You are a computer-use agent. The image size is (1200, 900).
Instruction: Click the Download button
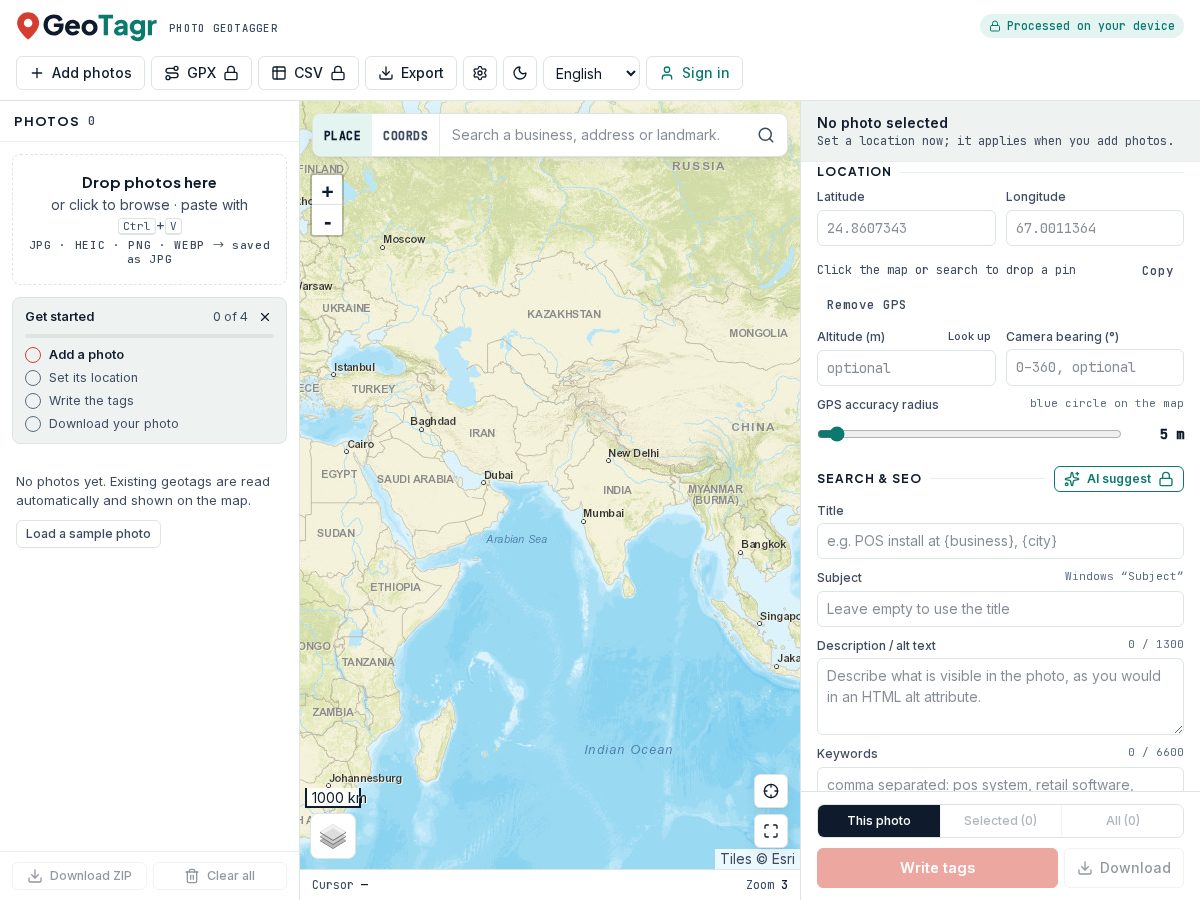[1124, 868]
